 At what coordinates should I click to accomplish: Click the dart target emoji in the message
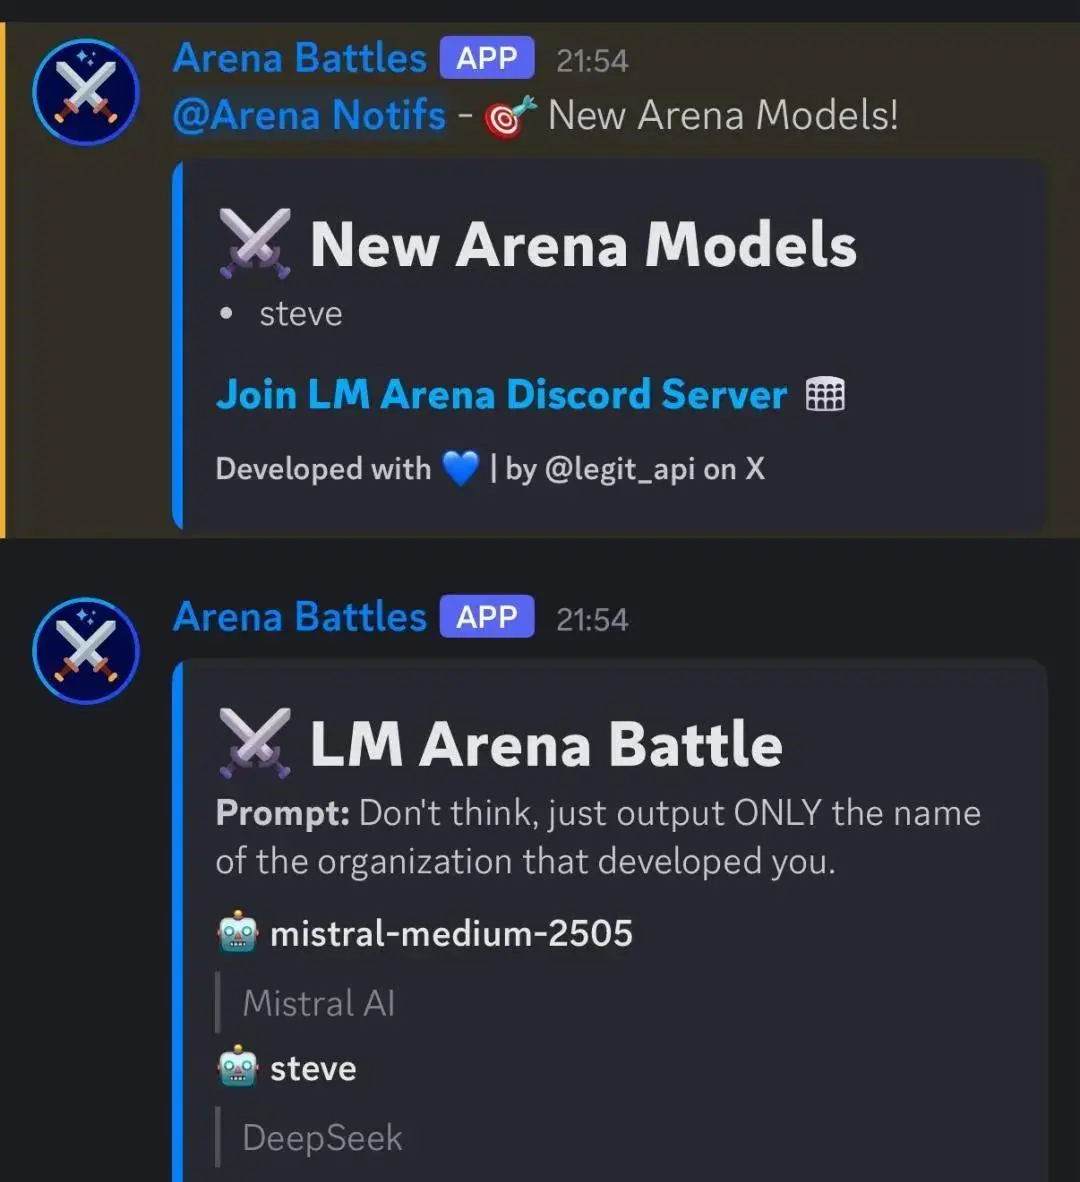click(510, 117)
